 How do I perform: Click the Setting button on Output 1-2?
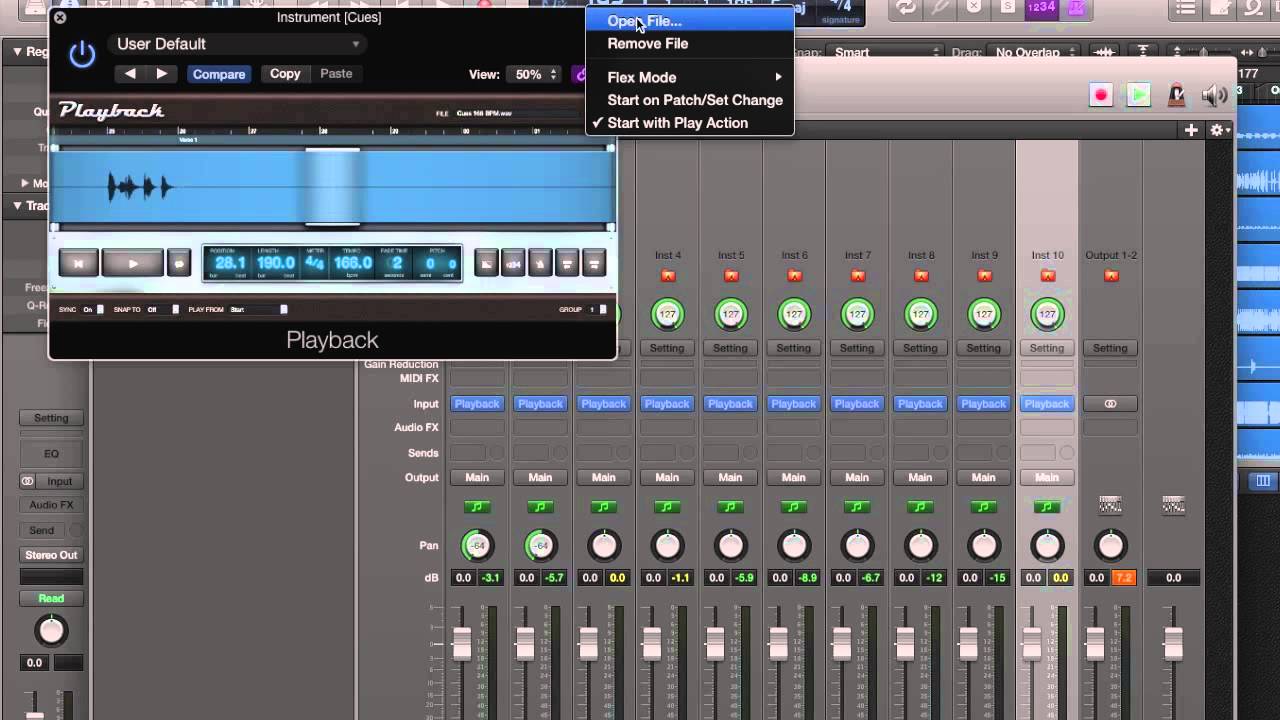(1110, 348)
